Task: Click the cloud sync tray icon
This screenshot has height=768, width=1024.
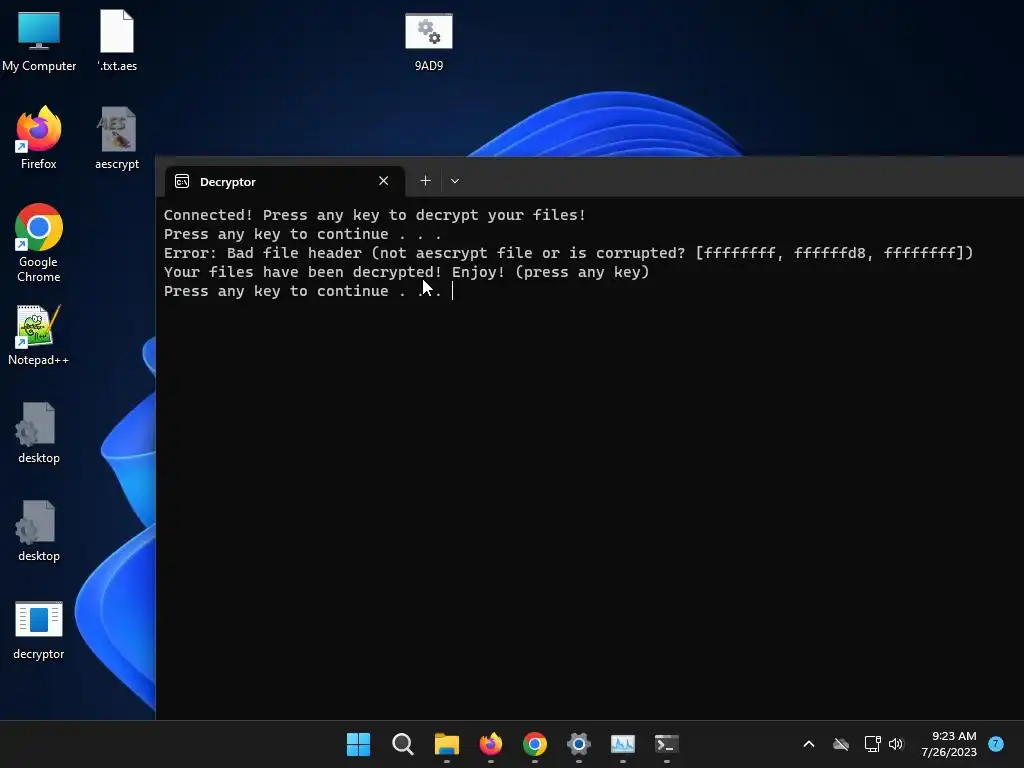Action: [x=841, y=744]
